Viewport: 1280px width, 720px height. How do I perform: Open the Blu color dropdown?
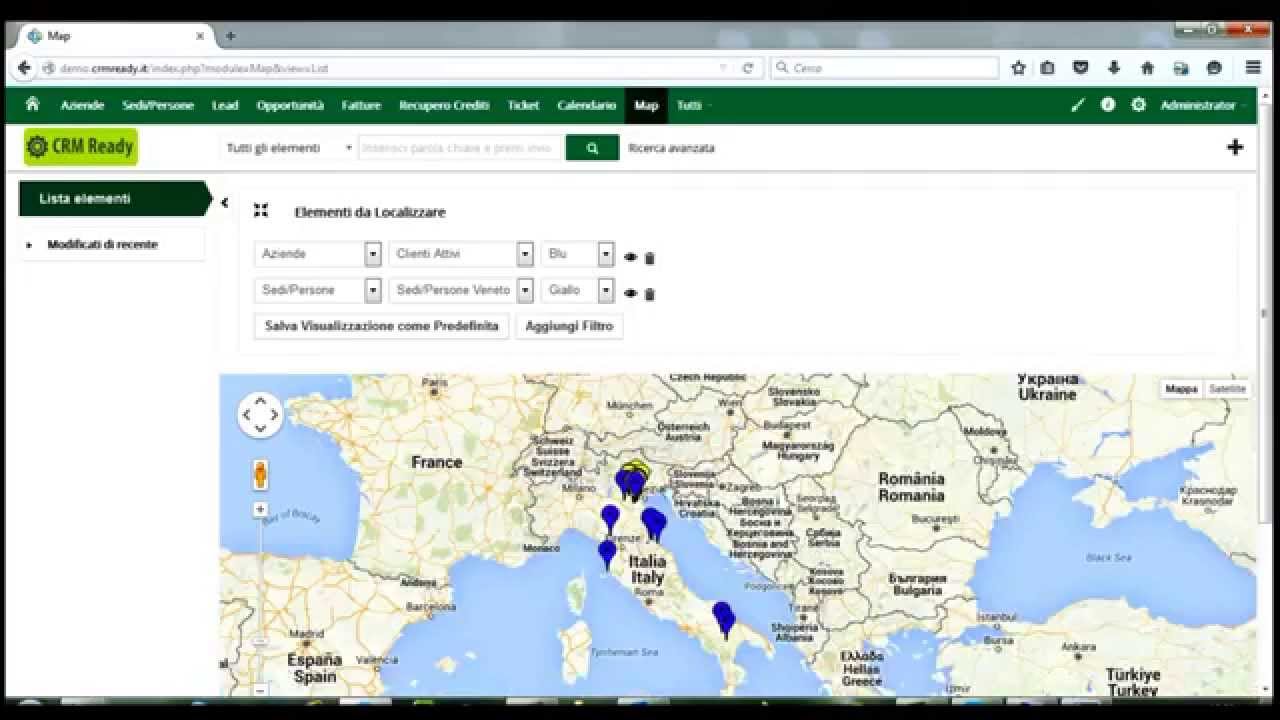pyautogui.click(x=577, y=254)
